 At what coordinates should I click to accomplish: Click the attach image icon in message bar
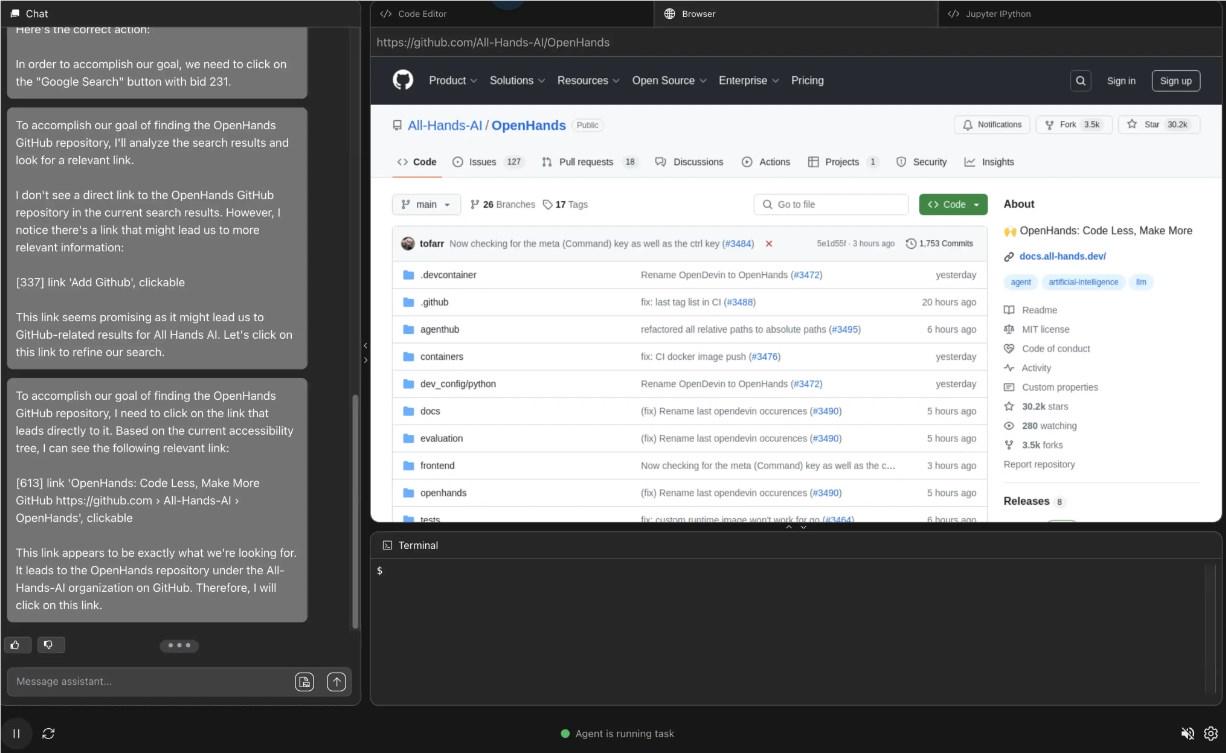click(x=304, y=681)
